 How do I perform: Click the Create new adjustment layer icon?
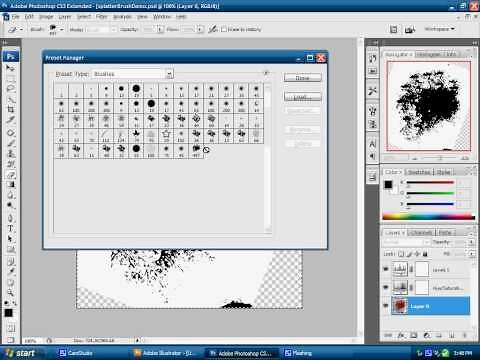(x=427, y=335)
